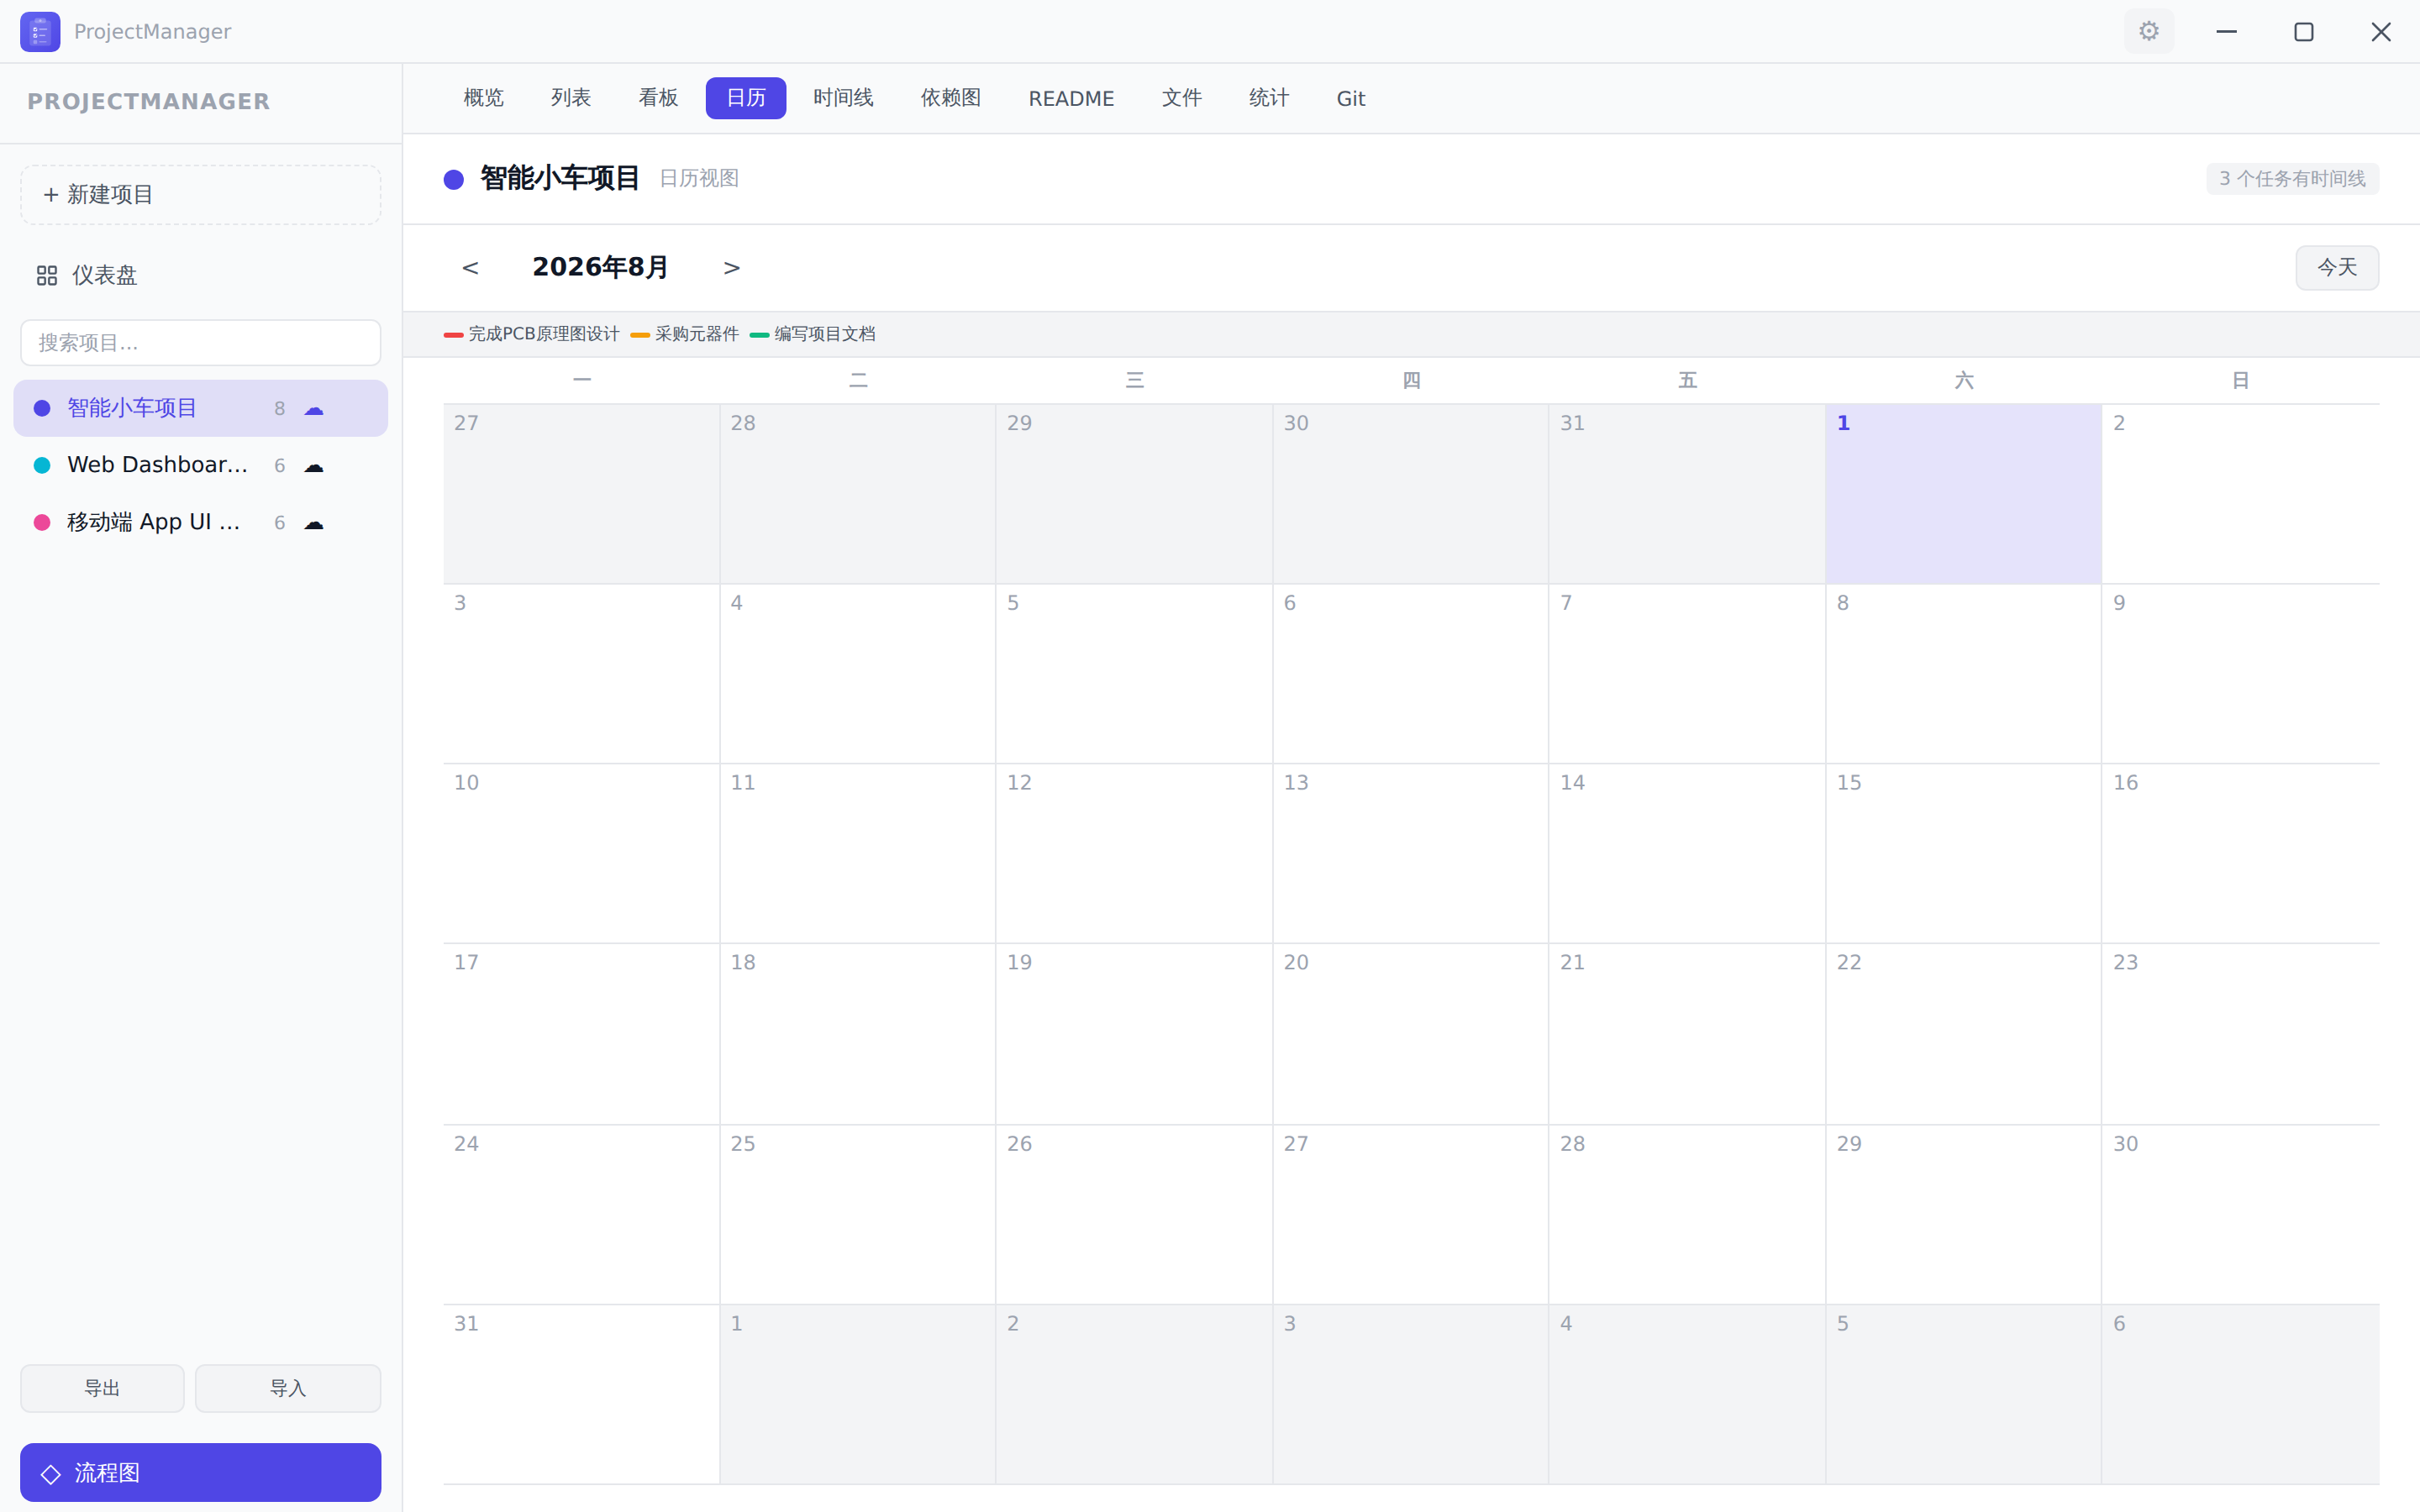This screenshot has height=1512, width=2420.
Task: Select August 31 calendar cell
Action: pos(582,1394)
